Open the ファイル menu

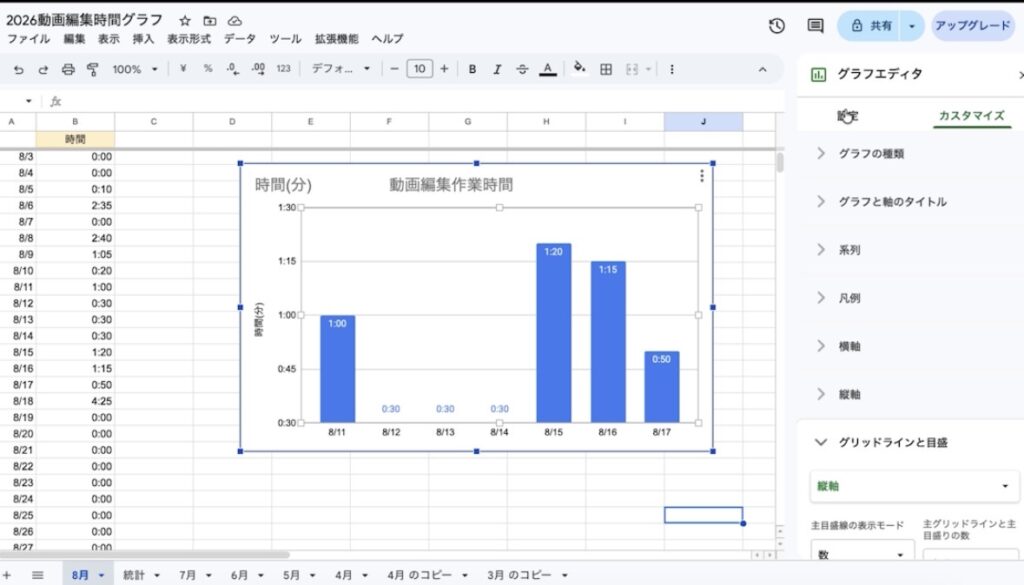point(28,39)
